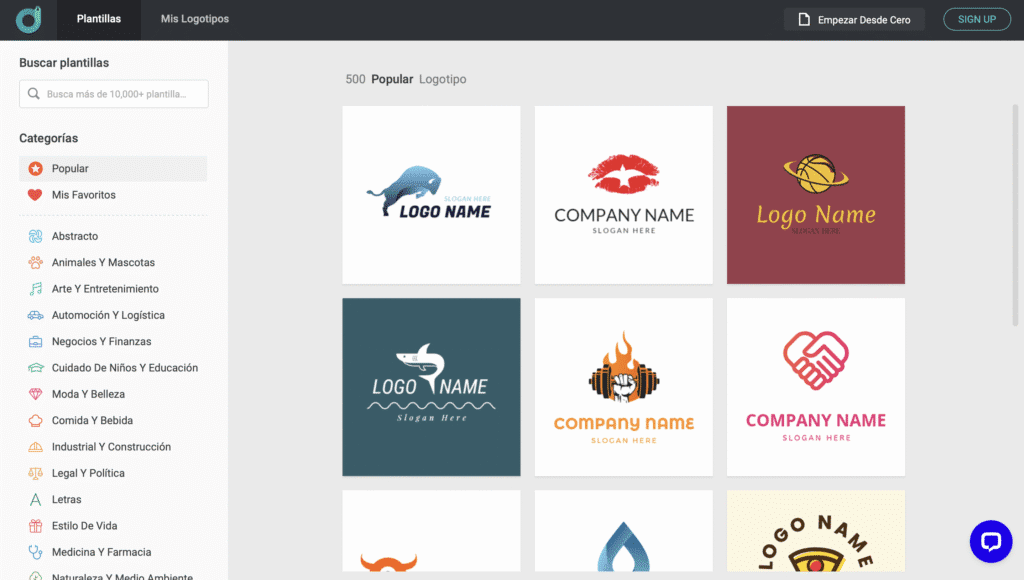Image resolution: width=1024 pixels, height=580 pixels.
Task: Open Mis Favoritos heart icon
Action: pyautogui.click(x=35, y=195)
